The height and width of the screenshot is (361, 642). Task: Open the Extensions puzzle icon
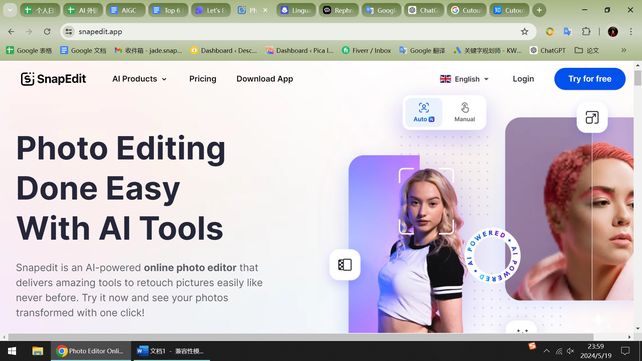tap(586, 32)
